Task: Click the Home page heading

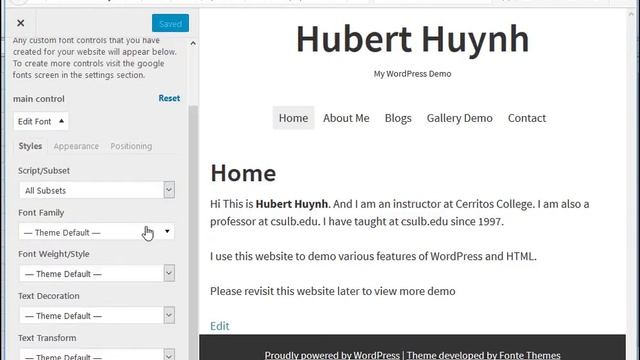Action: [243, 173]
